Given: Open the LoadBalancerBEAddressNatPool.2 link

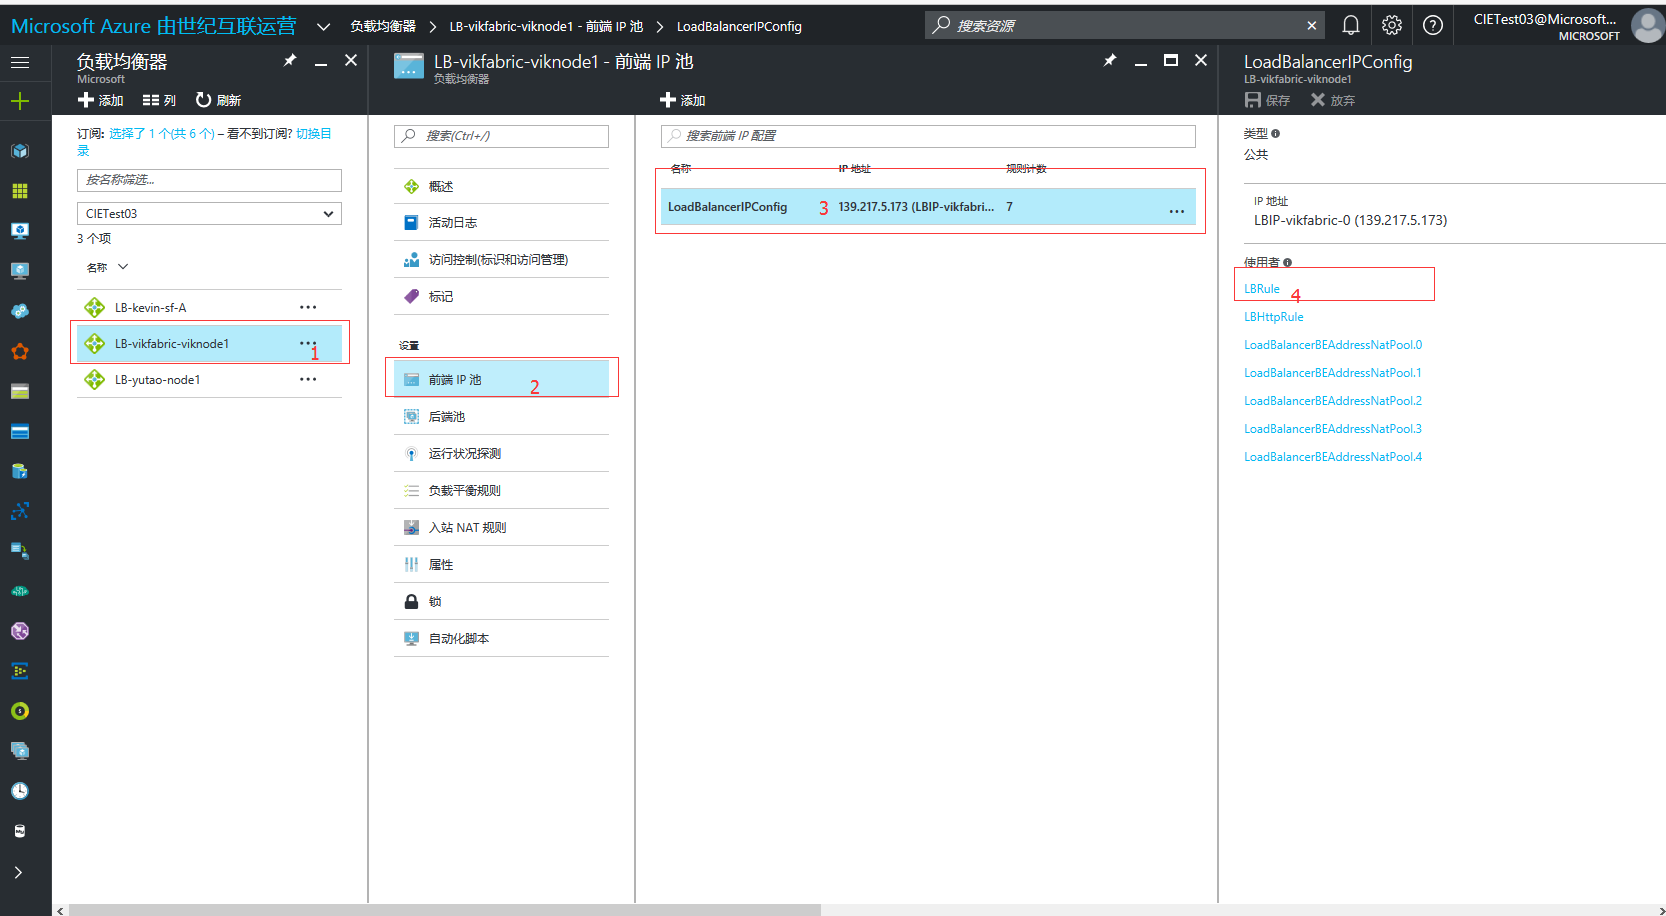Looking at the screenshot, I should (x=1332, y=401).
